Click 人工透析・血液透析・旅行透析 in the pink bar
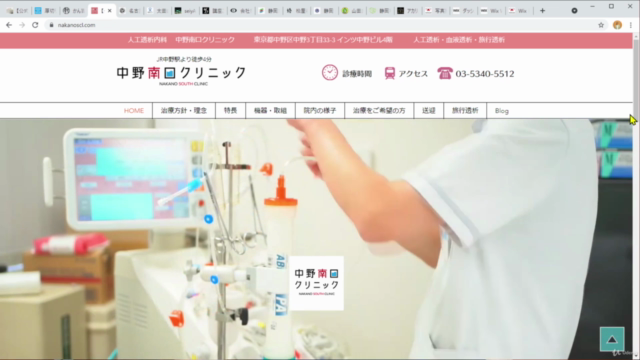 click(x=459, y=40)
